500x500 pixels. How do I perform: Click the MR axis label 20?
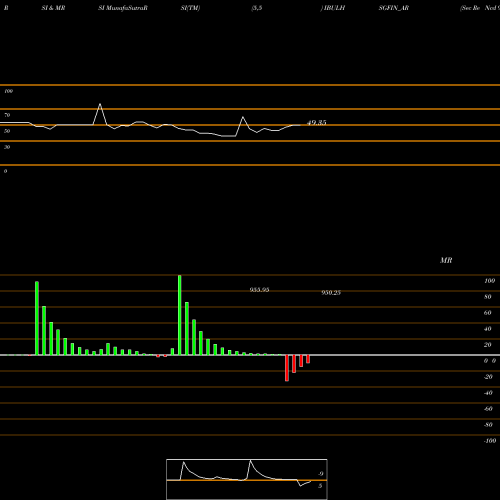tap(488, 345)
